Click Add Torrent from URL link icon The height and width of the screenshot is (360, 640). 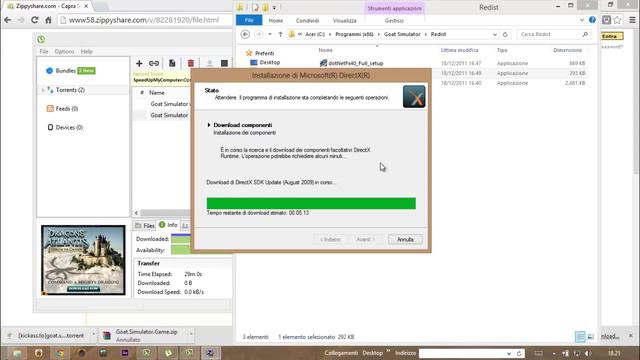[154, 63]
